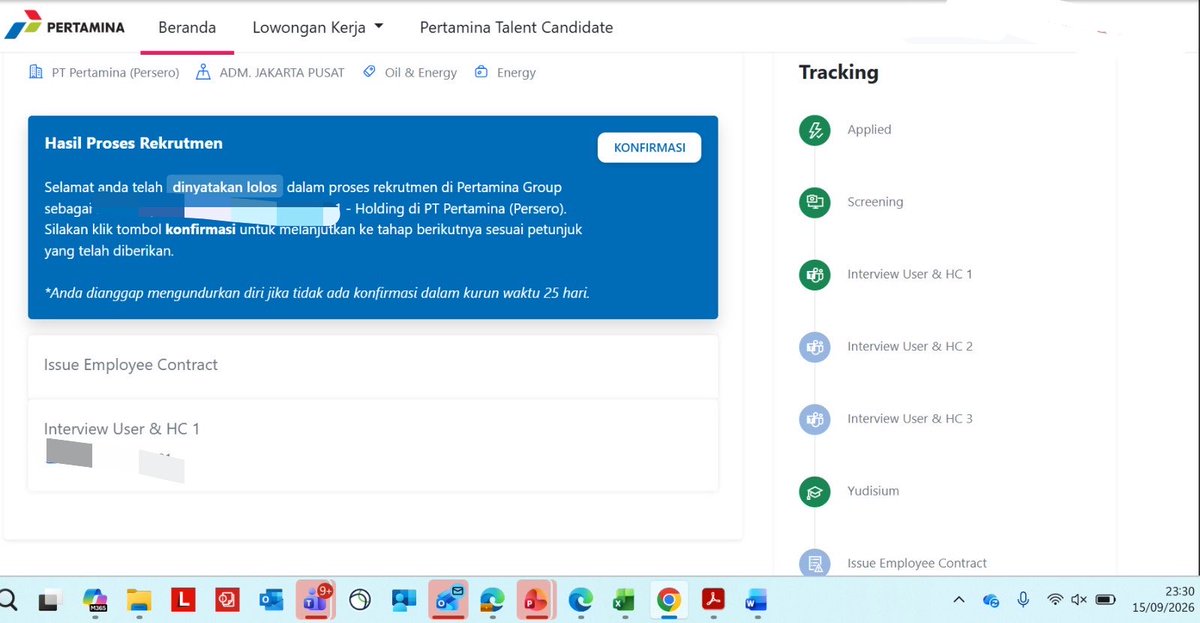Open Microsoft Word from the taskbar
The width and height of the screenshot is (1200, 623).
click(755, 600)
